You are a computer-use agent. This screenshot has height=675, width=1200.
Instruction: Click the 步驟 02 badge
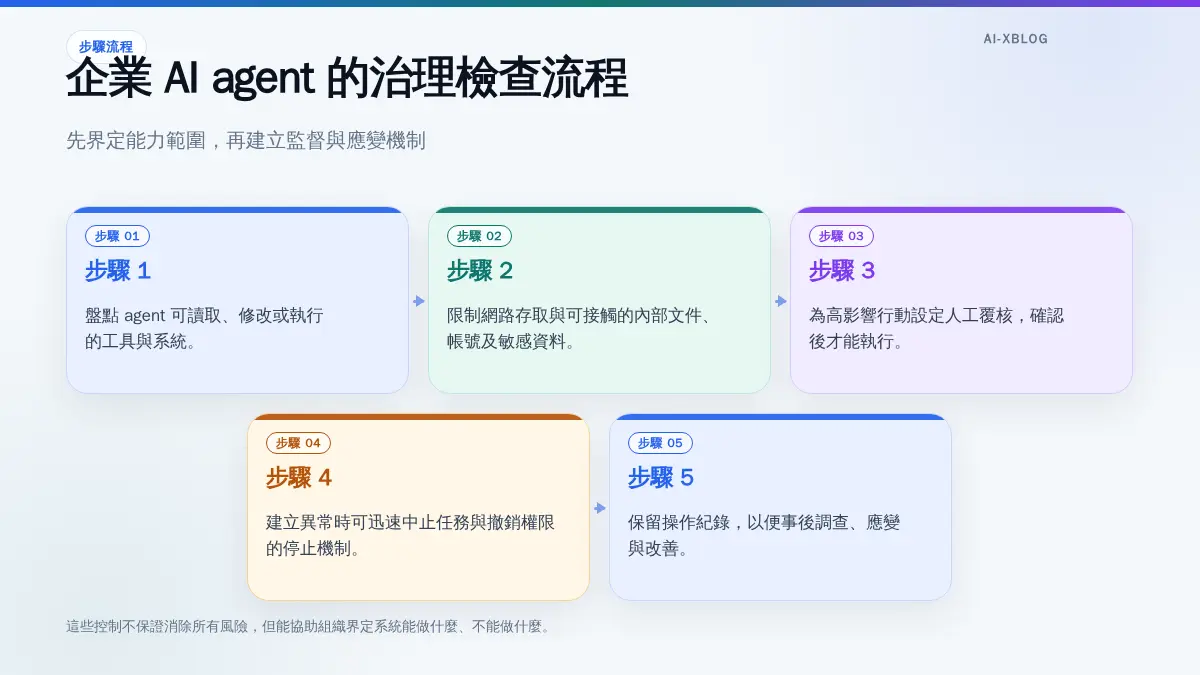(480, 236)
